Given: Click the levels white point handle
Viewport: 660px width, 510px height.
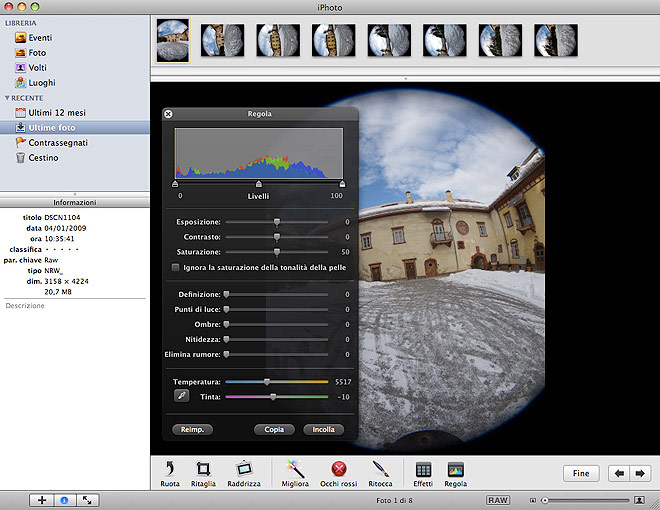Looking at the screenshot, I should 342,184.
